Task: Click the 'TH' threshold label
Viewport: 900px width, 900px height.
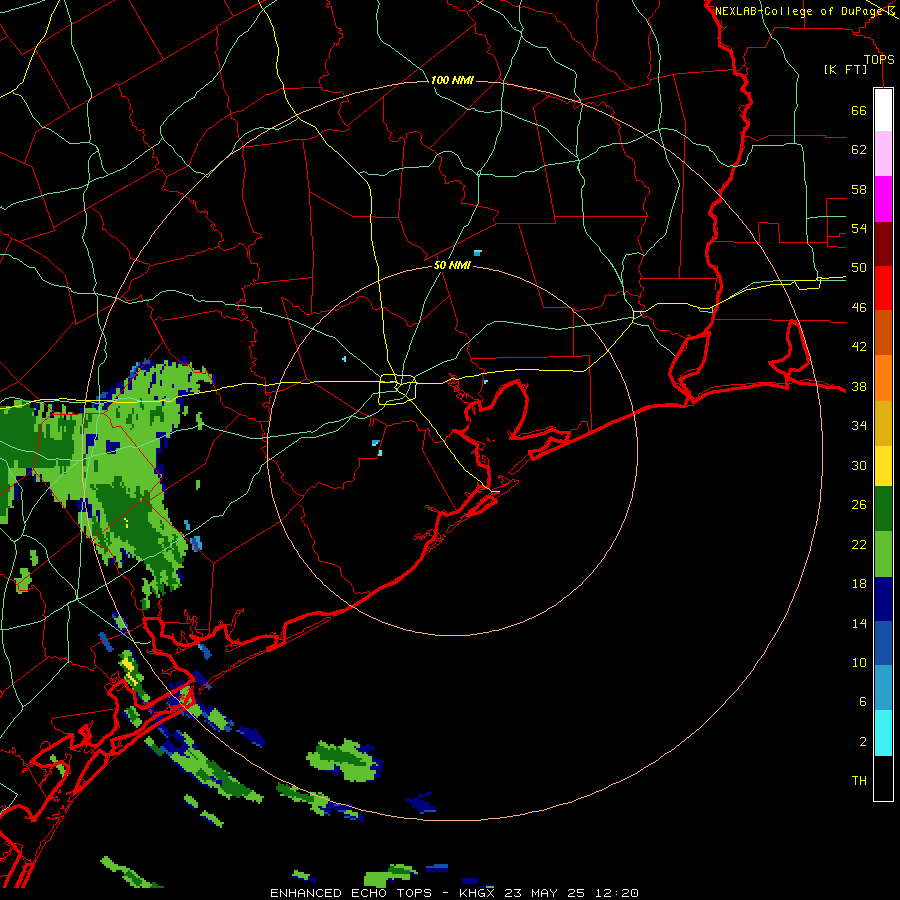Action: 859,781
